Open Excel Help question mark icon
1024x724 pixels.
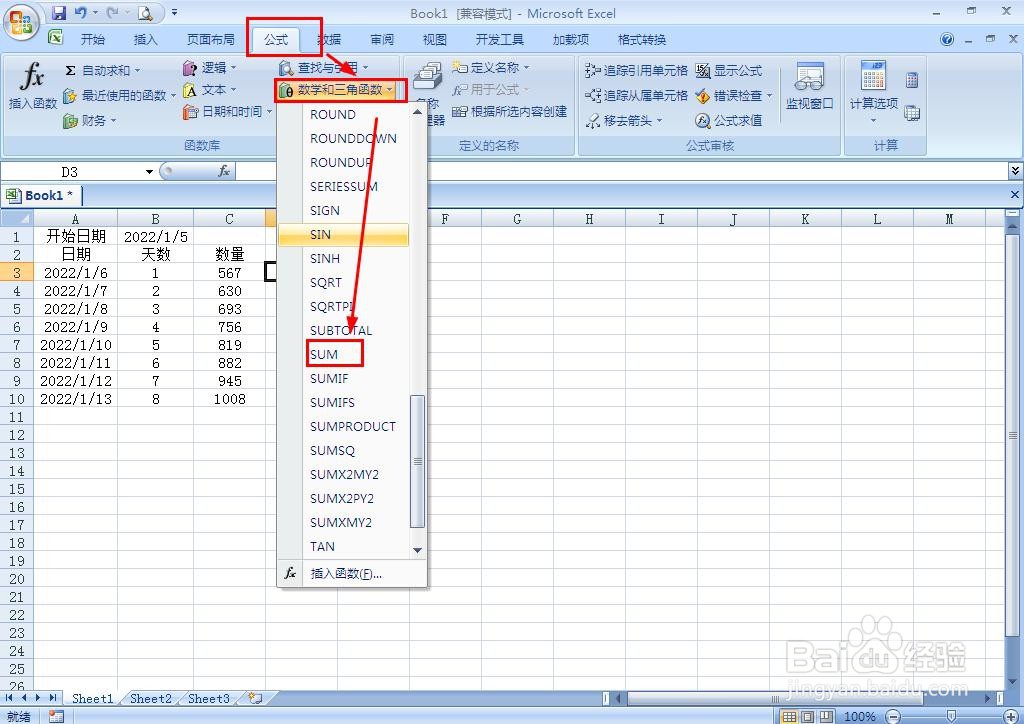[946, 39]
